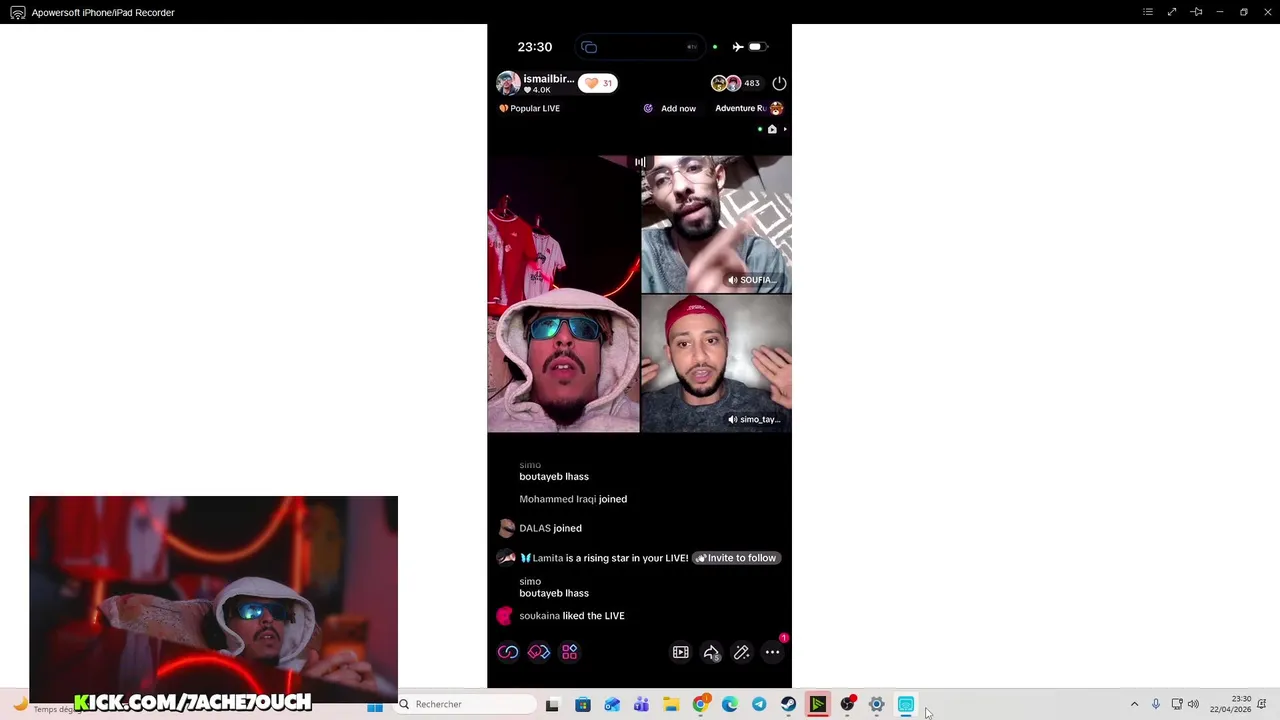This screenshot has height=720, width=1280.
Task: Click the microphone tray icon
Action: coord(1156,704)
